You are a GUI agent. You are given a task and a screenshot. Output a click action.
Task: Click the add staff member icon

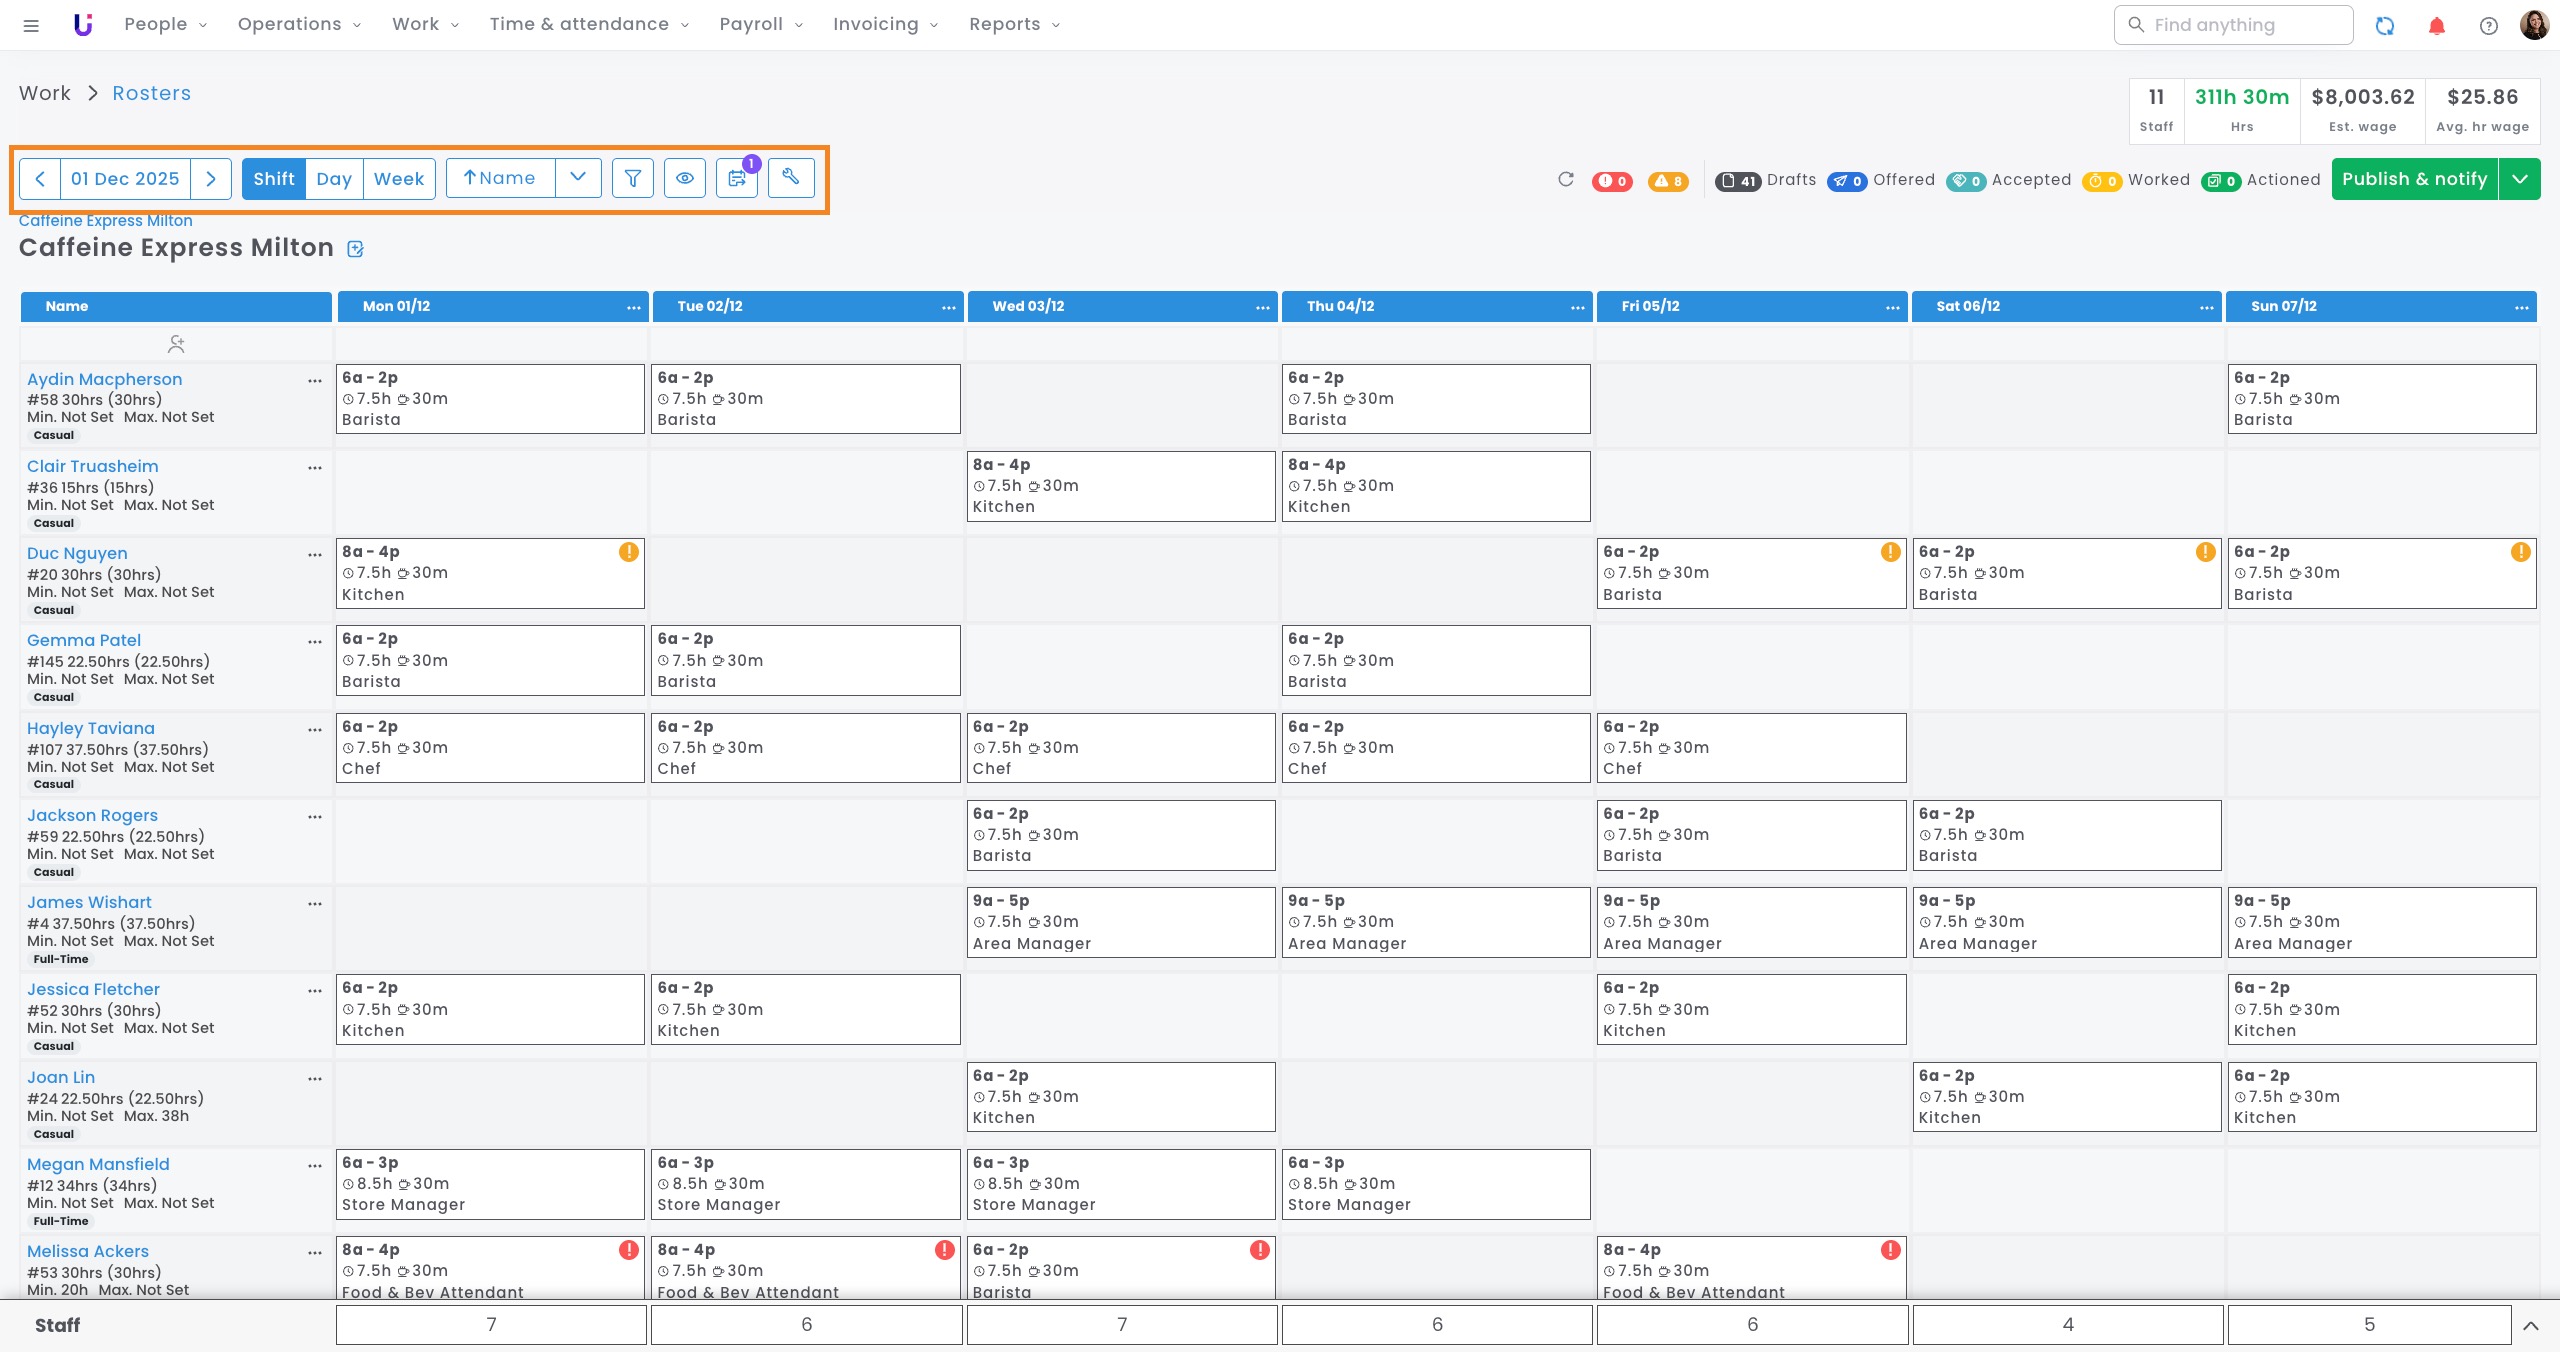pos(176,344)
